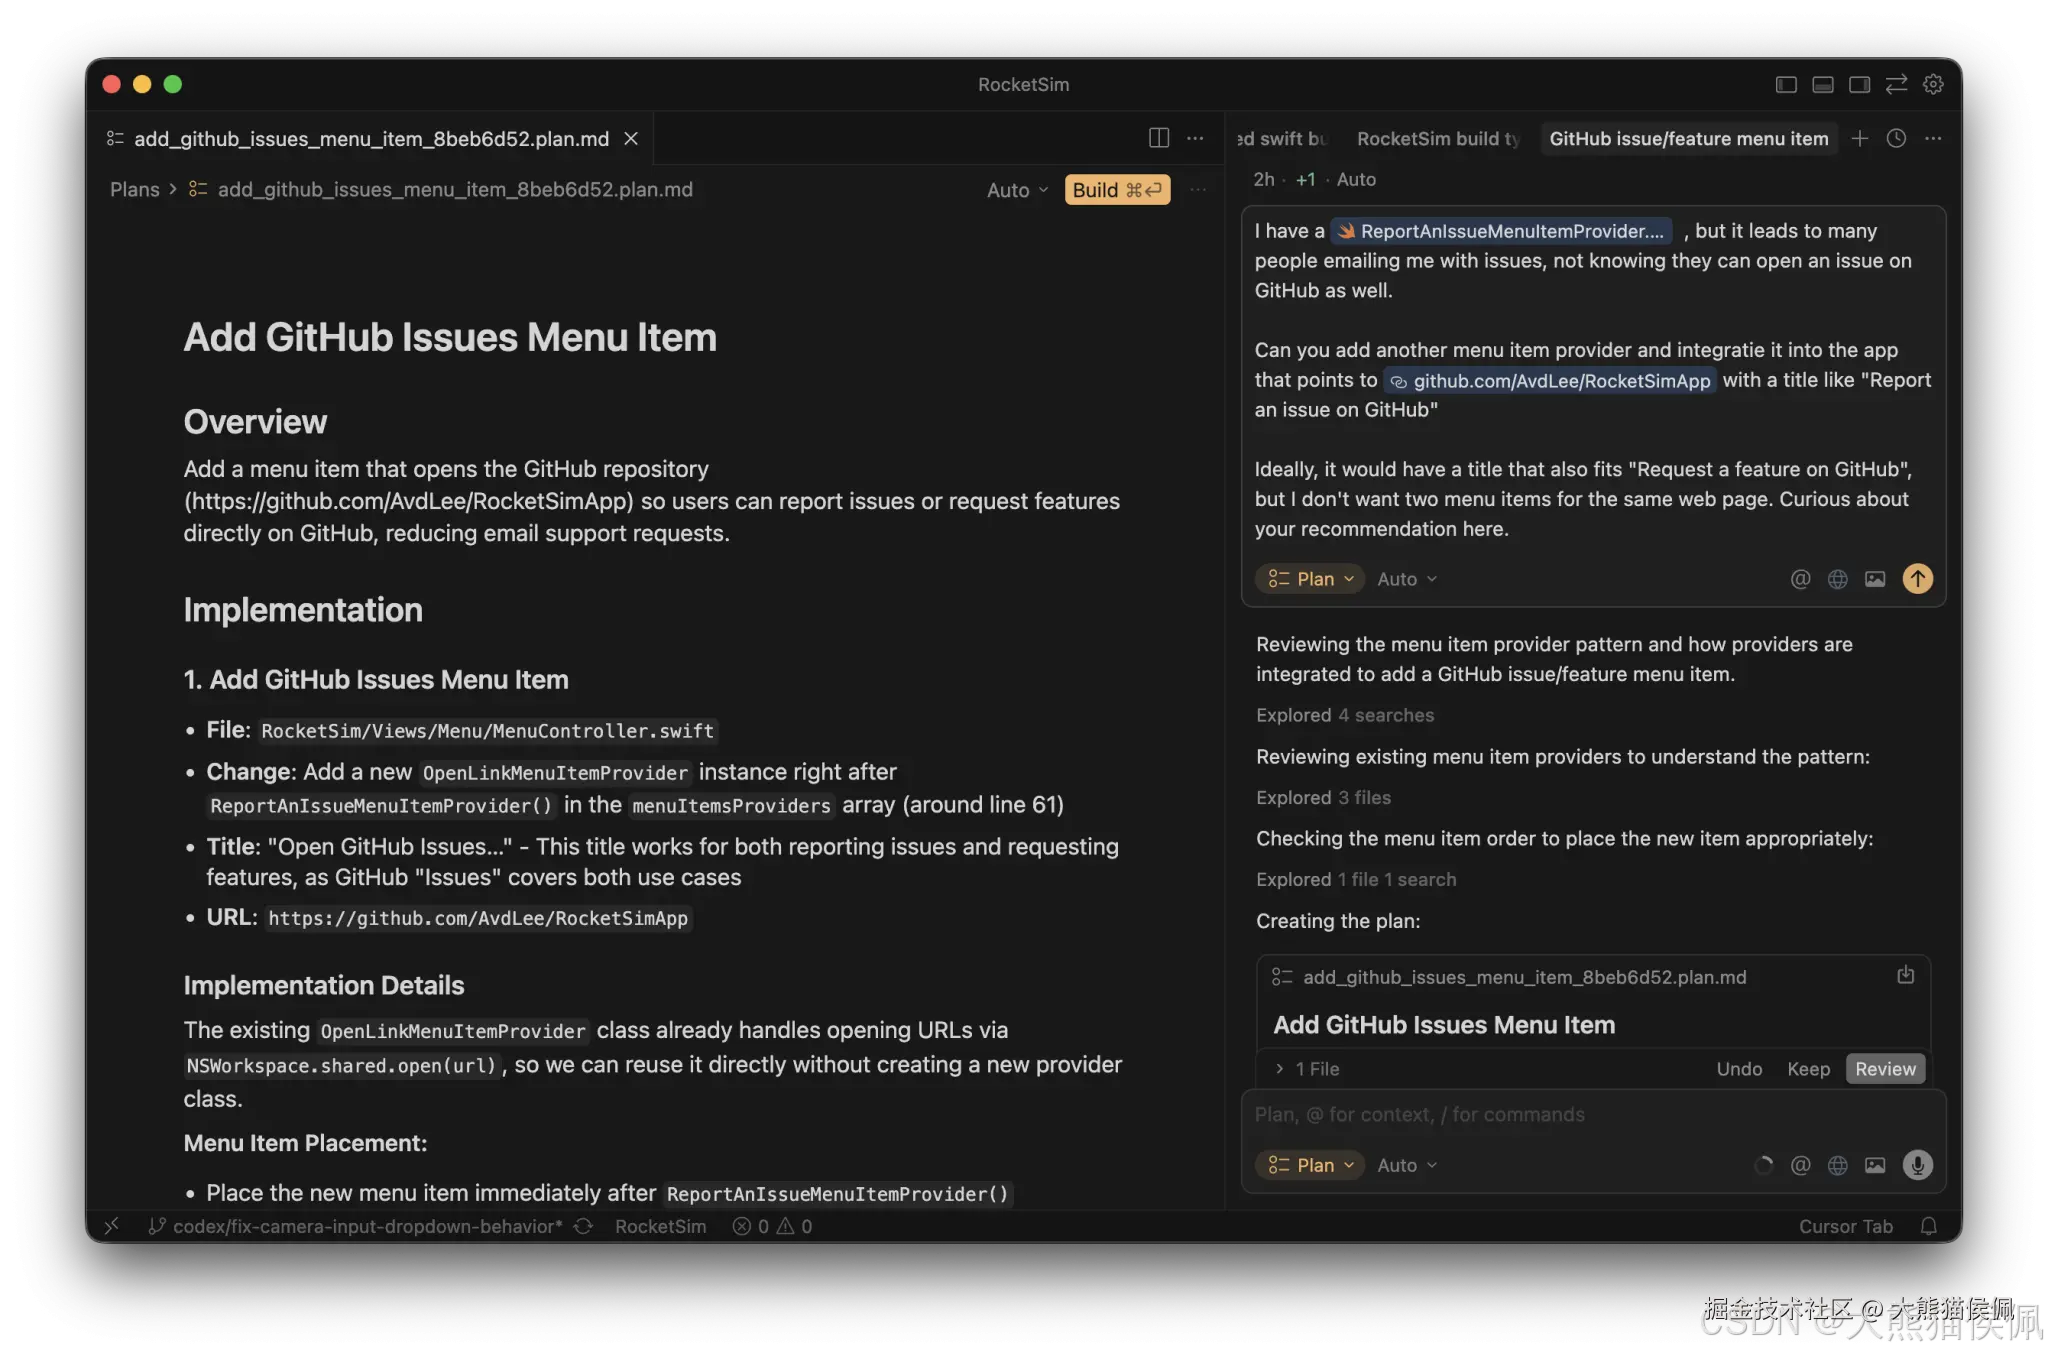Click the sync changes icon in status bar
This screenshot has height=1356, width=2048.
[583, 1226]
